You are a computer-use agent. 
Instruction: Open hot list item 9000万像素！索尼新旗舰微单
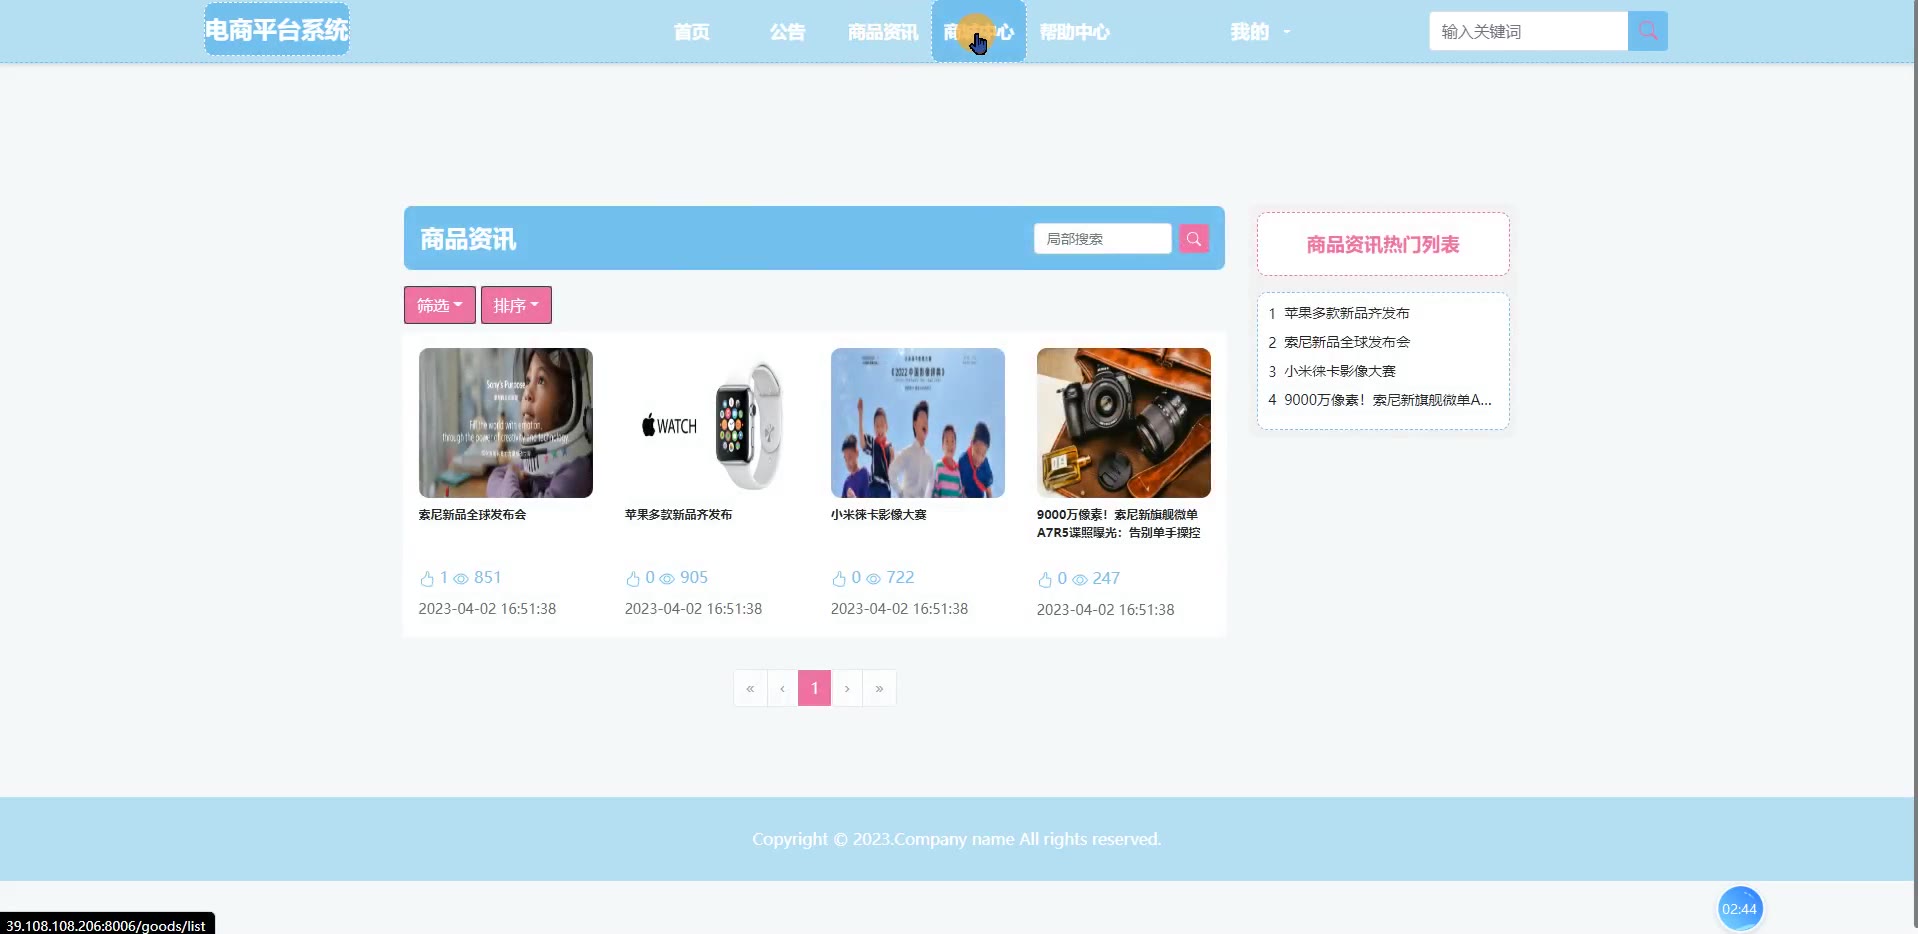(1388, 400)
